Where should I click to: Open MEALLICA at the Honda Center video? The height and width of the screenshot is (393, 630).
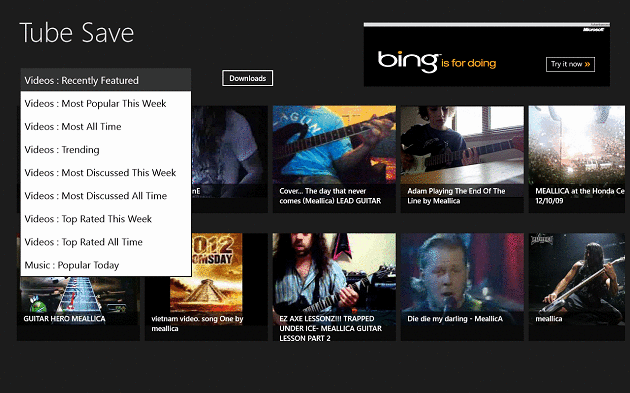[x=577, y=159]
